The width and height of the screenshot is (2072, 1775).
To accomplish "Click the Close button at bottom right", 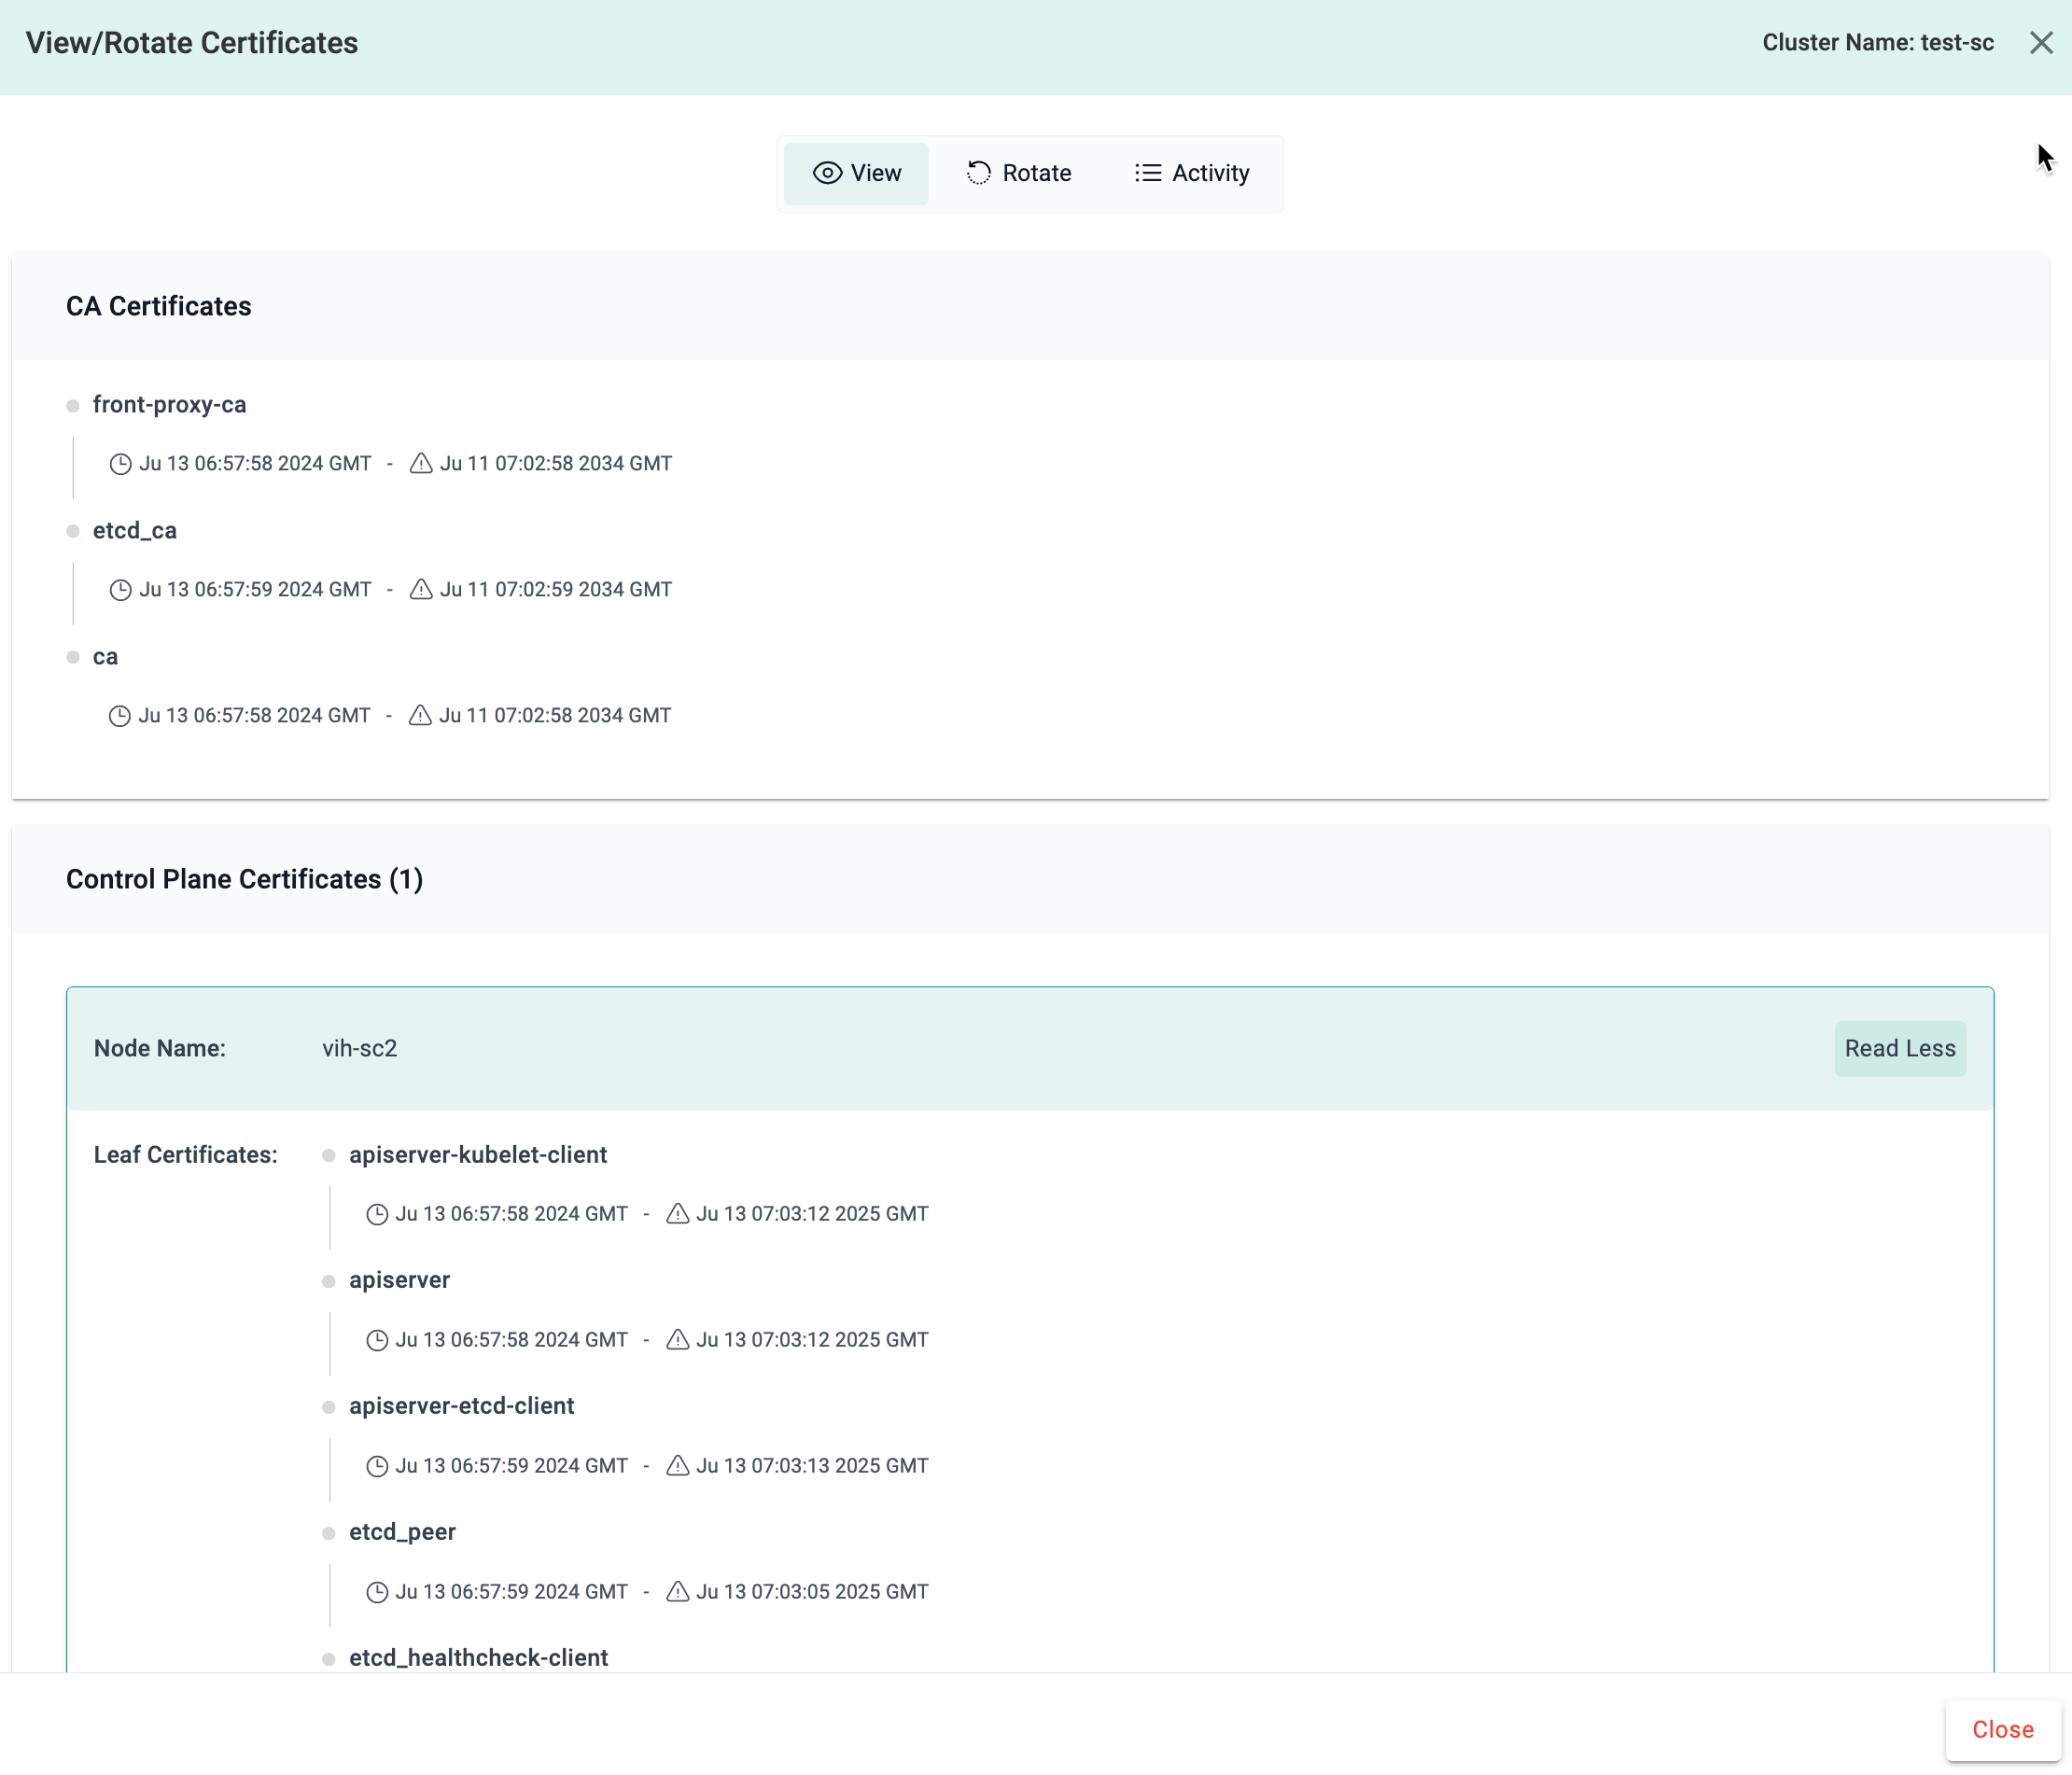I will point(2003,1729).
